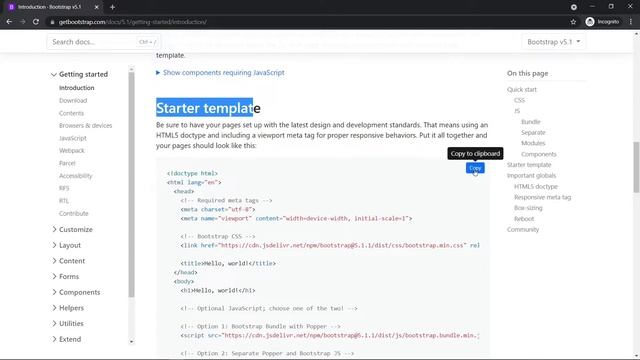
Task: Expand the Components sidebar section
Action: point(76,292)
